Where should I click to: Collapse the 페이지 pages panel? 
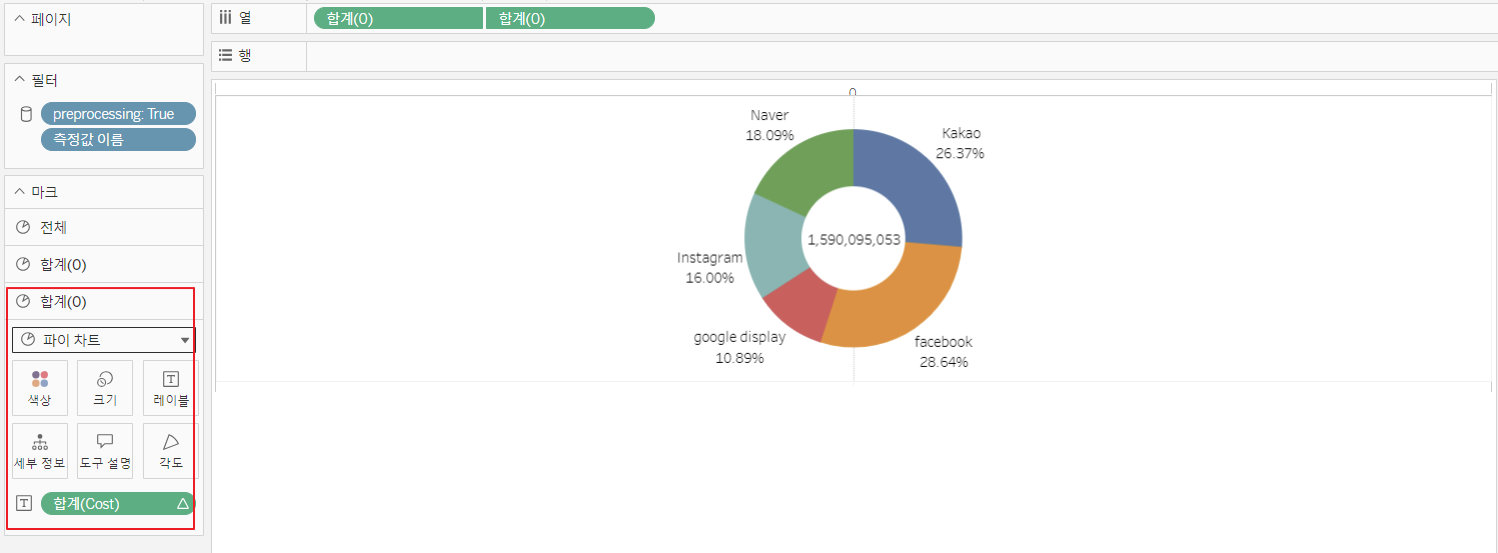[x=19, y=19]
